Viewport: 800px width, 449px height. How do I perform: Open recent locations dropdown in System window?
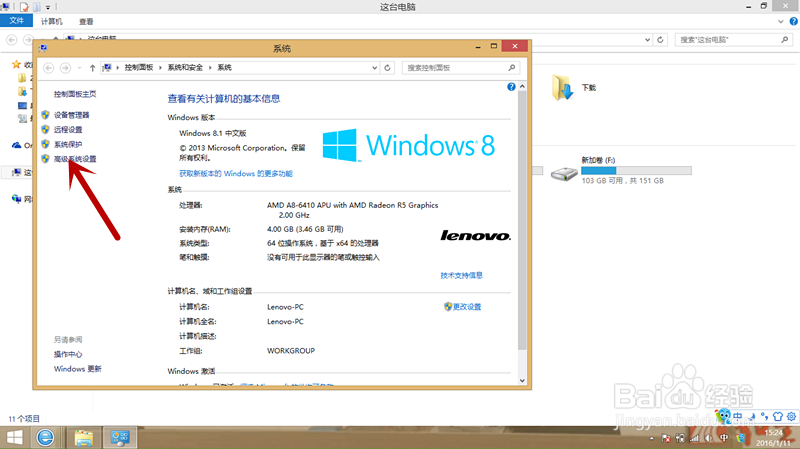coord(79,68)
